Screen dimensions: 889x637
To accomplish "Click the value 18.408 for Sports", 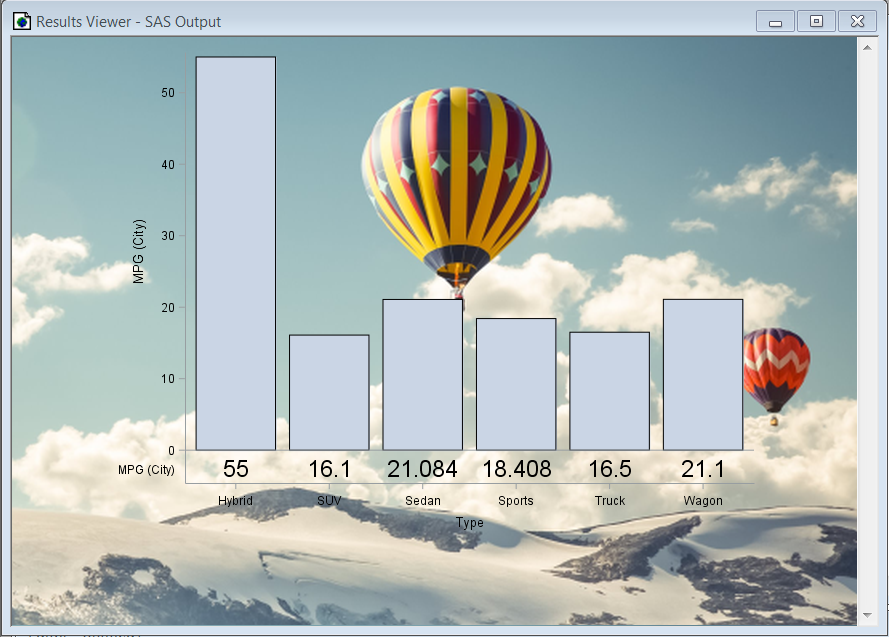I will click(x=517, y=469).
